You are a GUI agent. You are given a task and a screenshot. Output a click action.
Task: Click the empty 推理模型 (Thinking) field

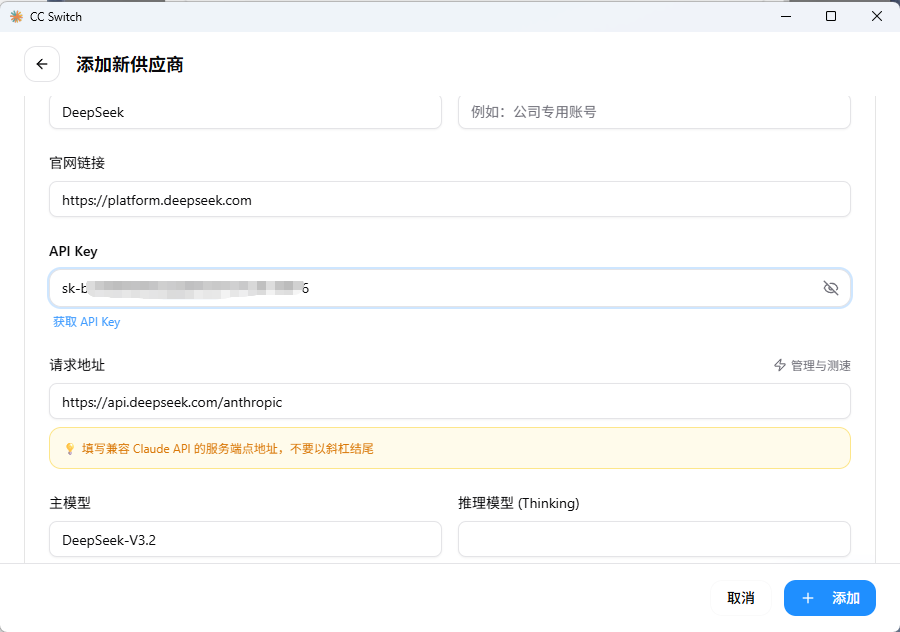654,540
